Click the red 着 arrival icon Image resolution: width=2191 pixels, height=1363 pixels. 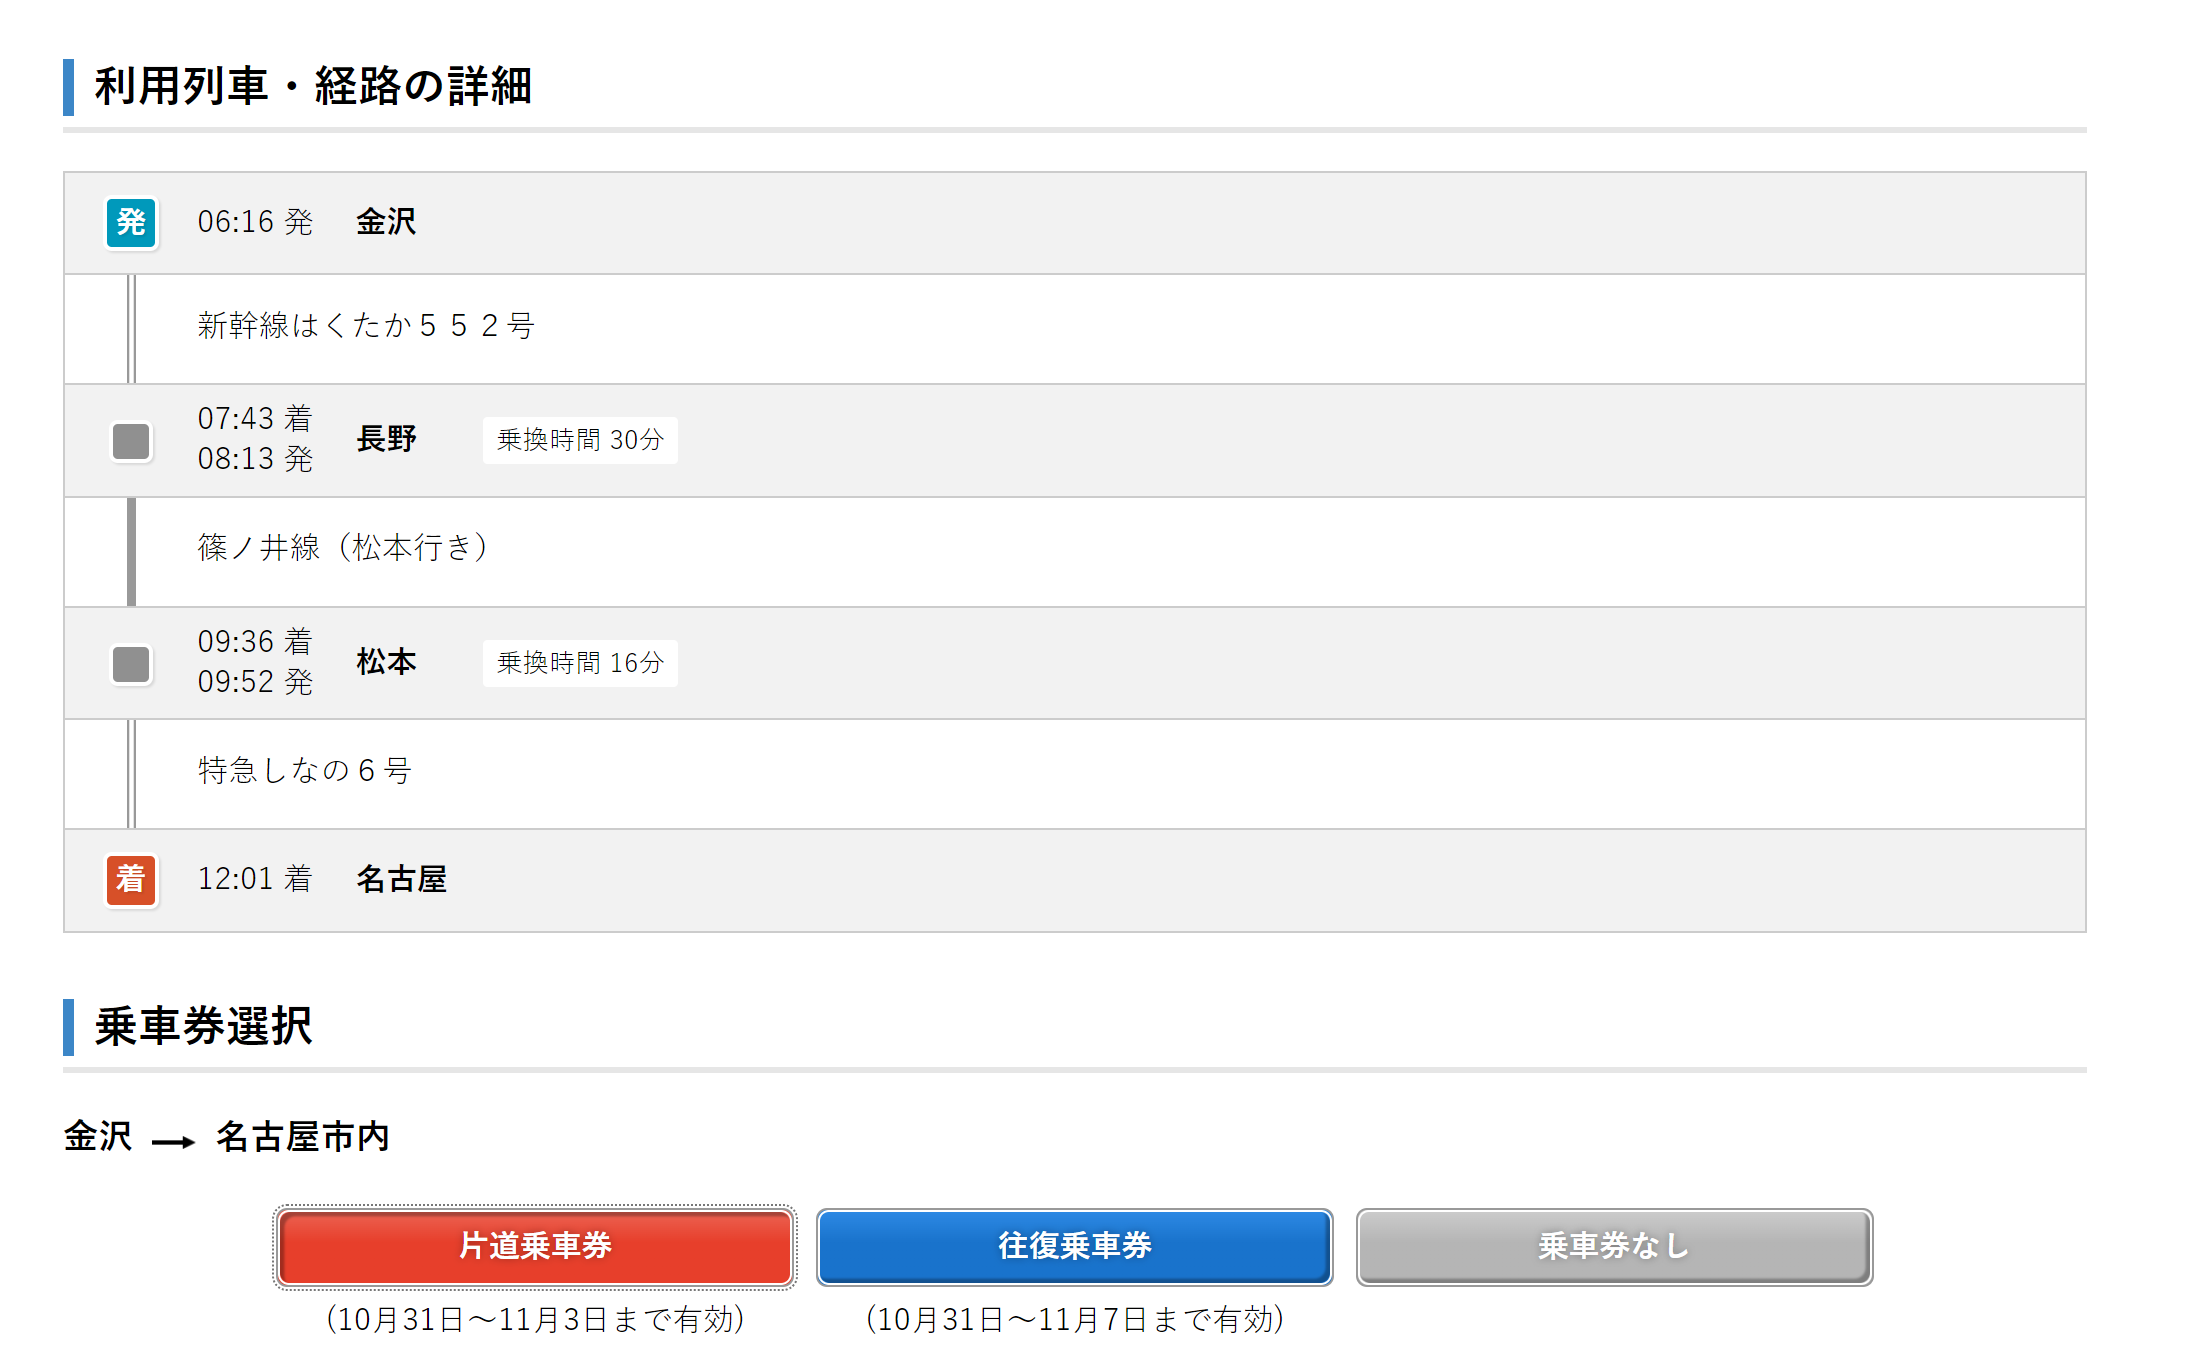[131, 879]
